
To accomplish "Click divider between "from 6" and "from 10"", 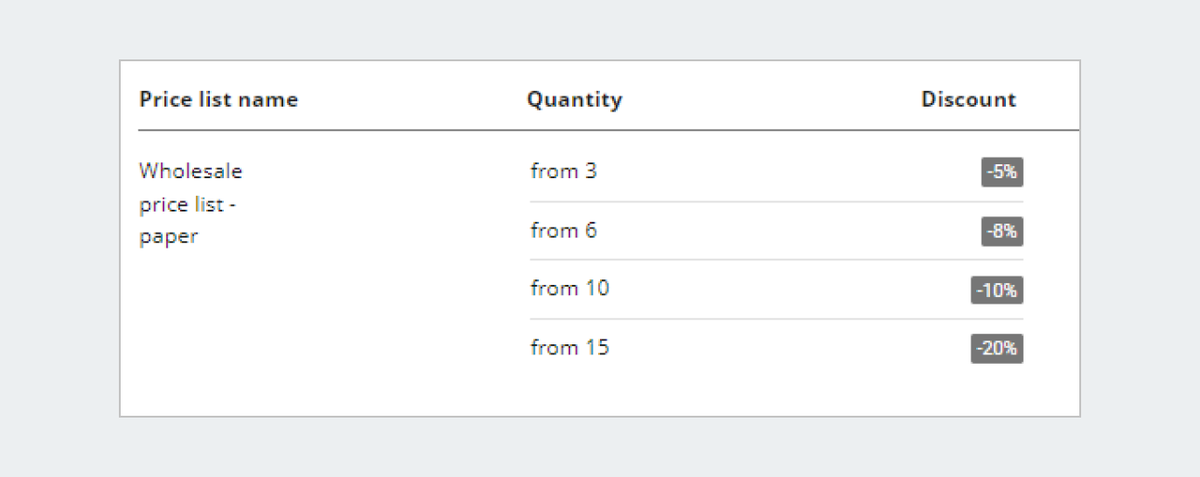I will [x=776, y=260].
